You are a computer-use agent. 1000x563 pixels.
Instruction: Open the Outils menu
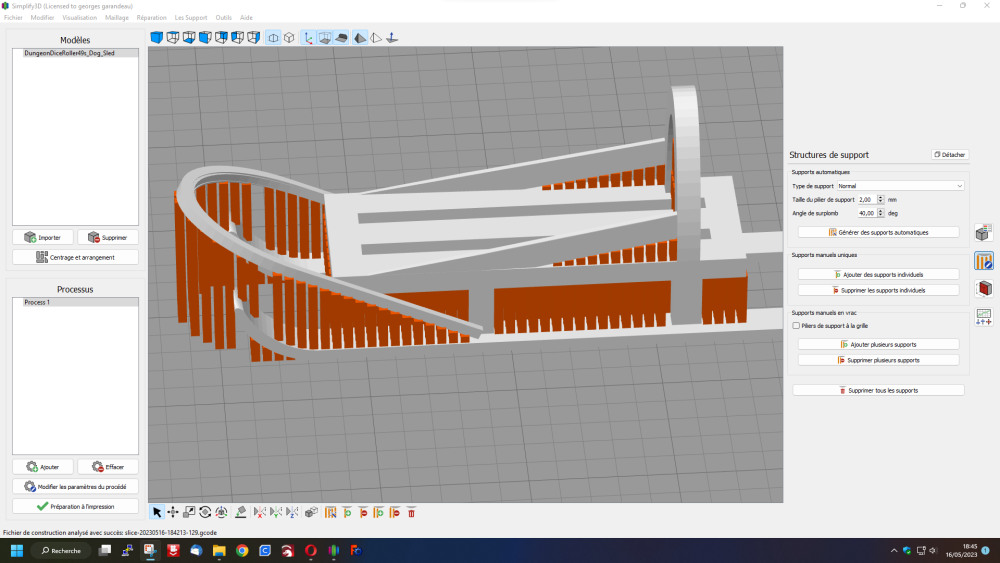tap(224, 18)
